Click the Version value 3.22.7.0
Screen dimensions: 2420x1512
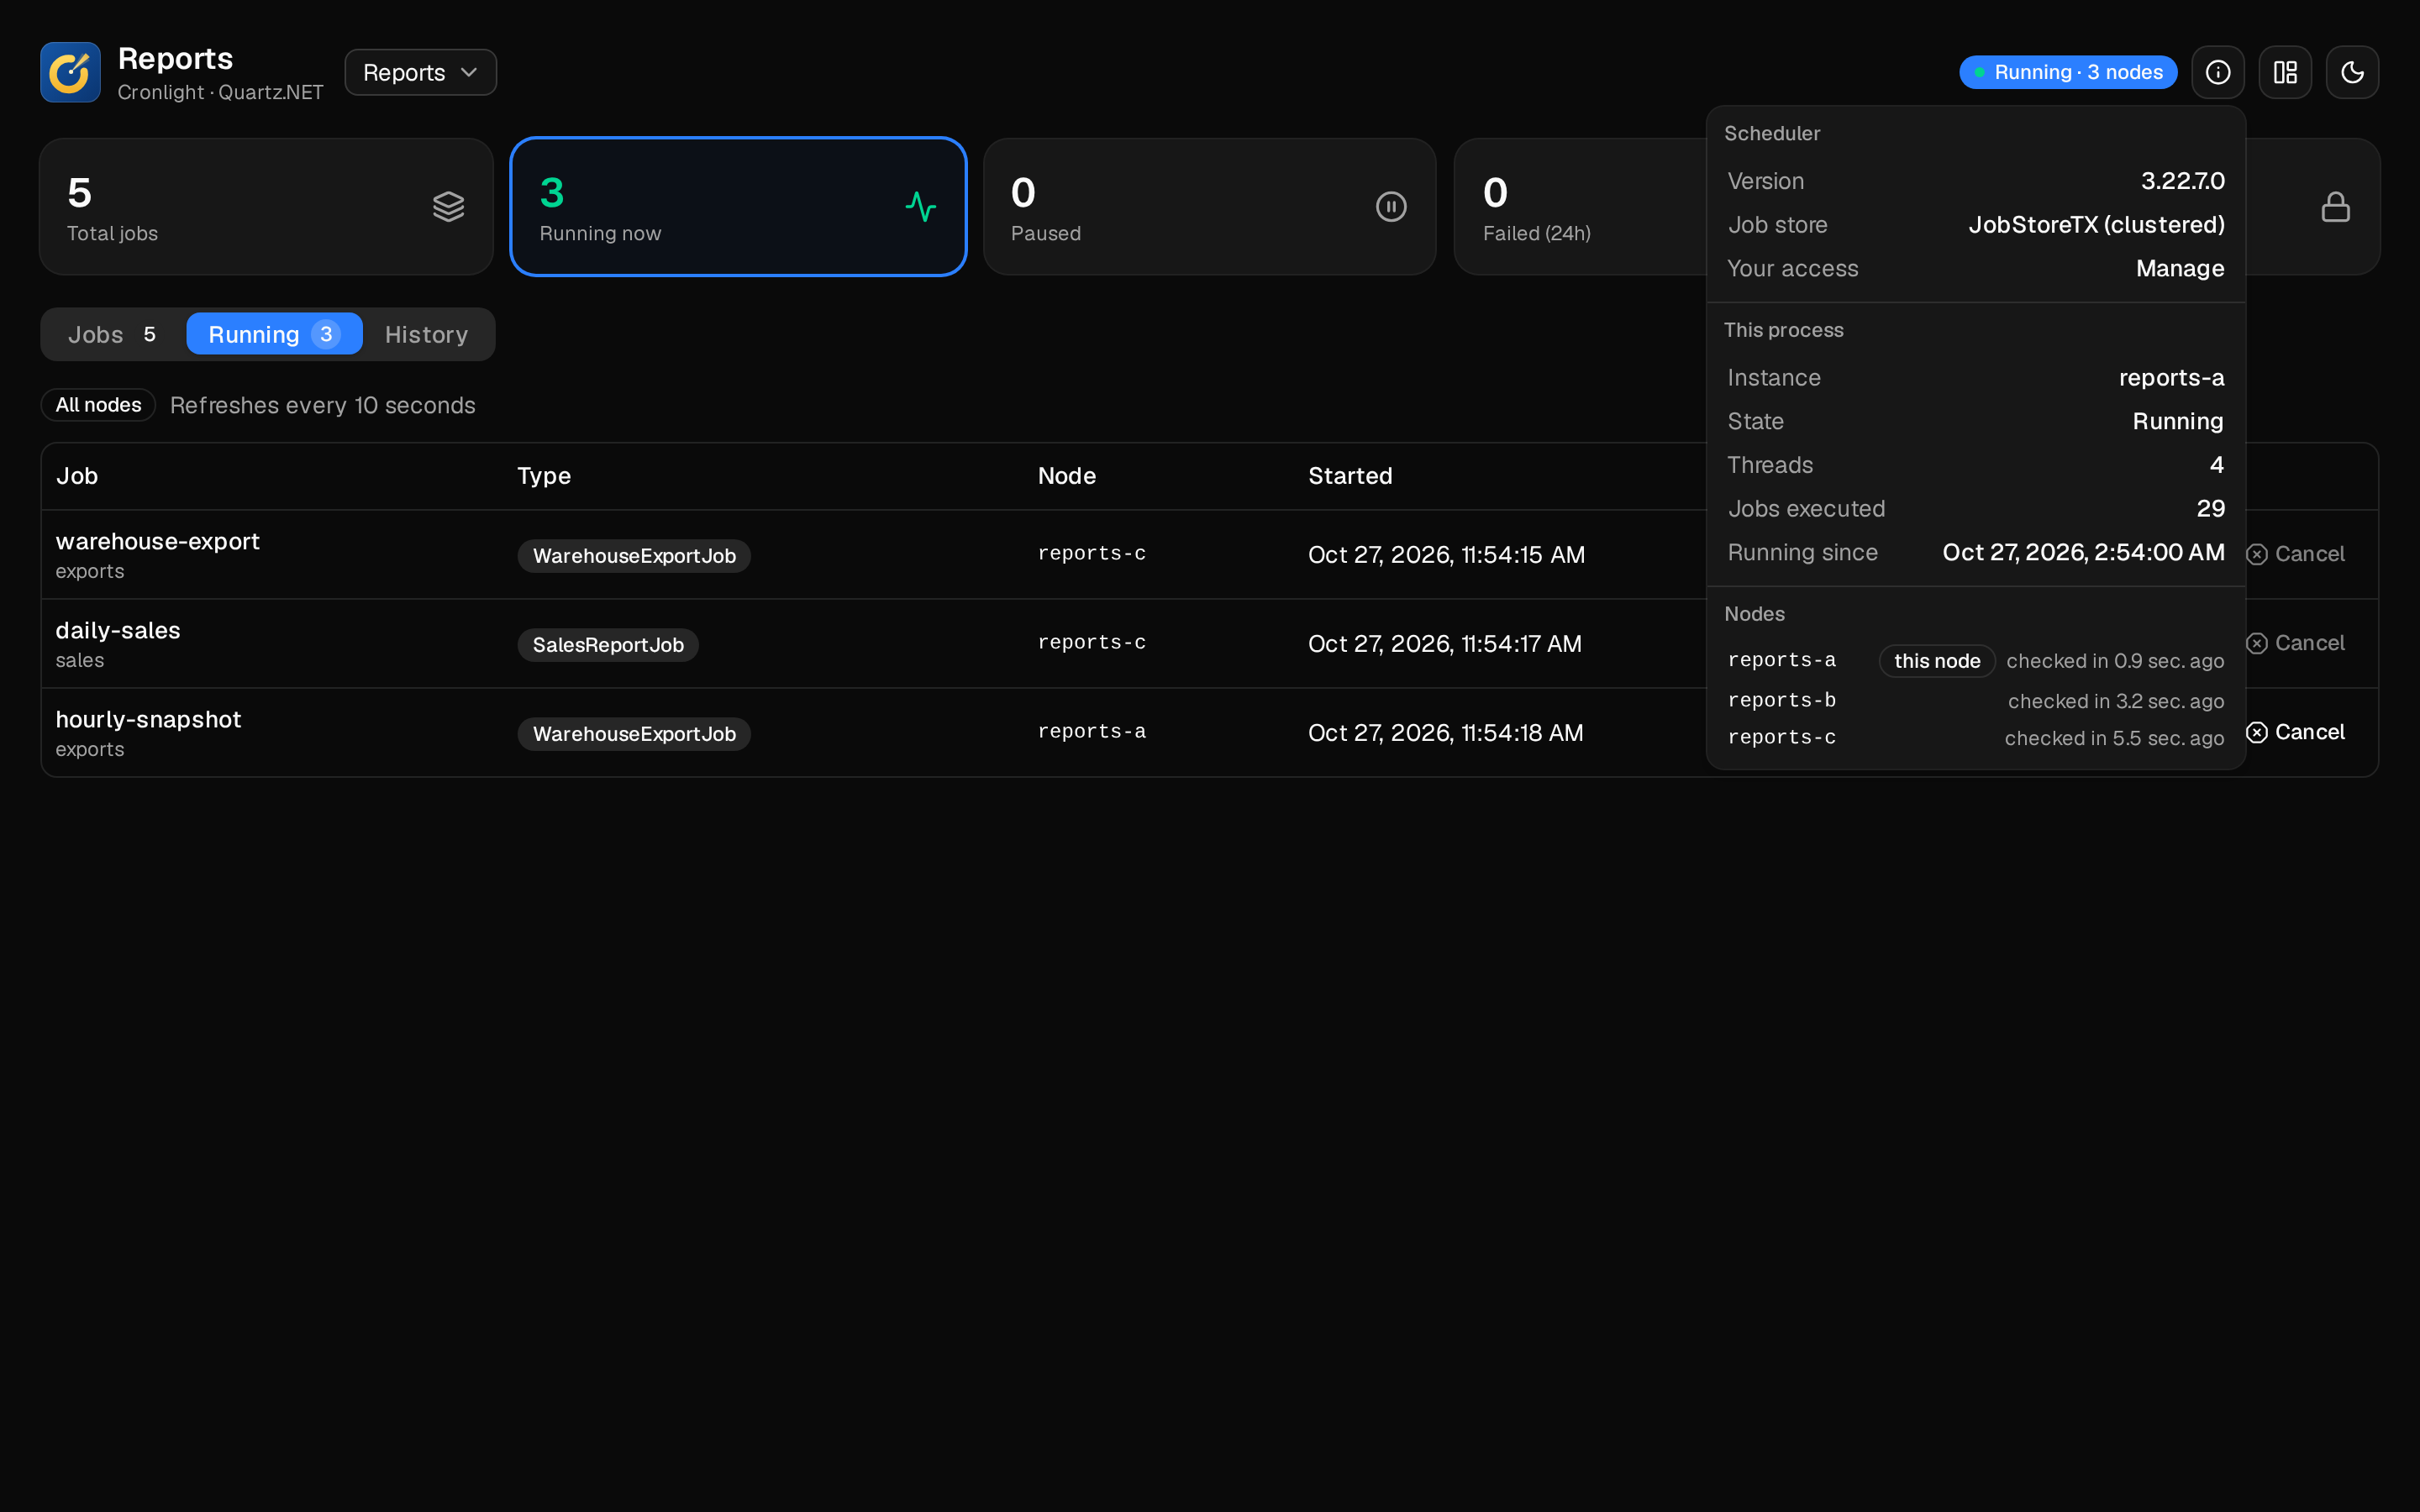2182,181
